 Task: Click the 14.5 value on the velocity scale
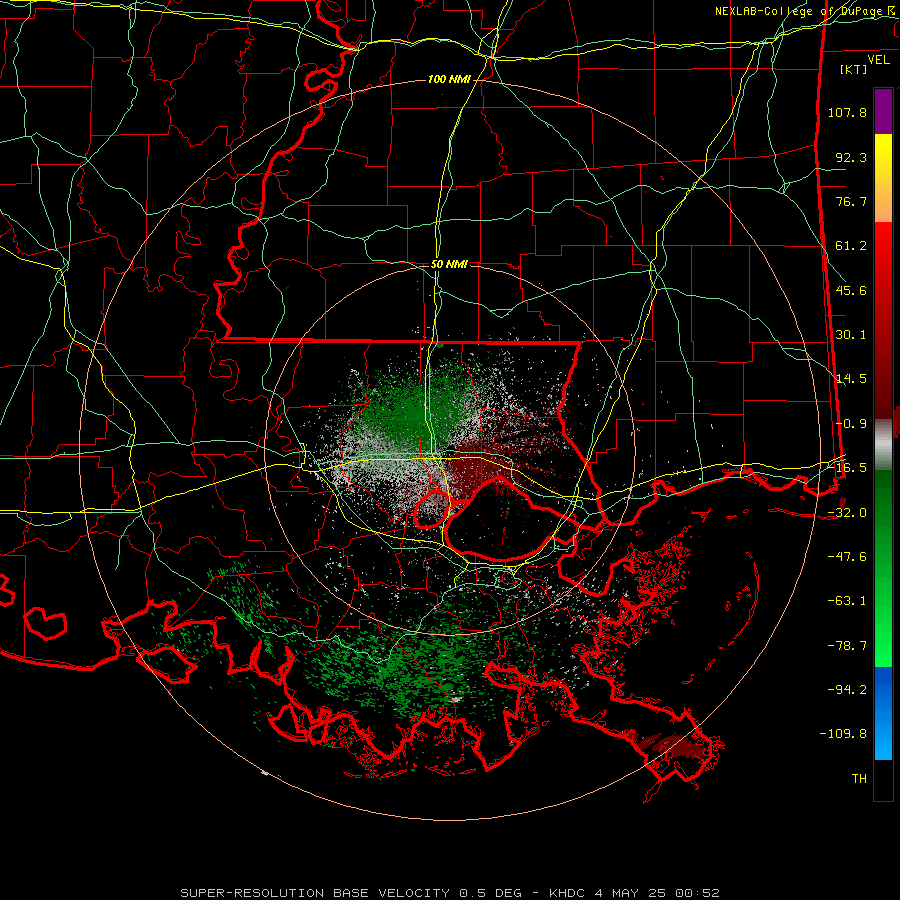pyautogui.click(x=851, y=379)
